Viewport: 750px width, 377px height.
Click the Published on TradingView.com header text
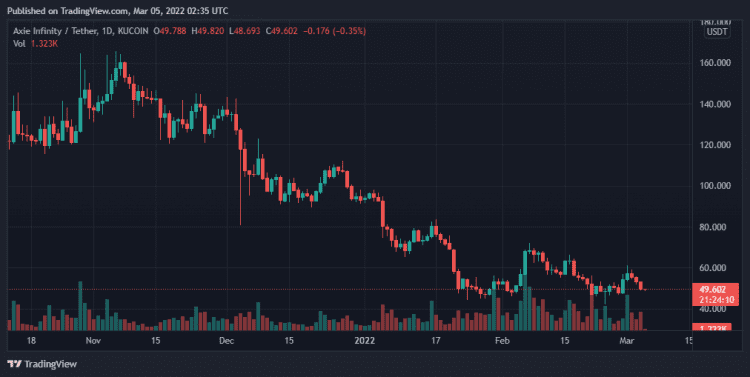tap(118, 11)
